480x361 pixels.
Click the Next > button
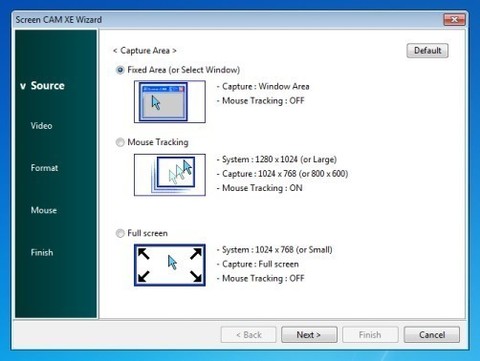click(309, 334)
